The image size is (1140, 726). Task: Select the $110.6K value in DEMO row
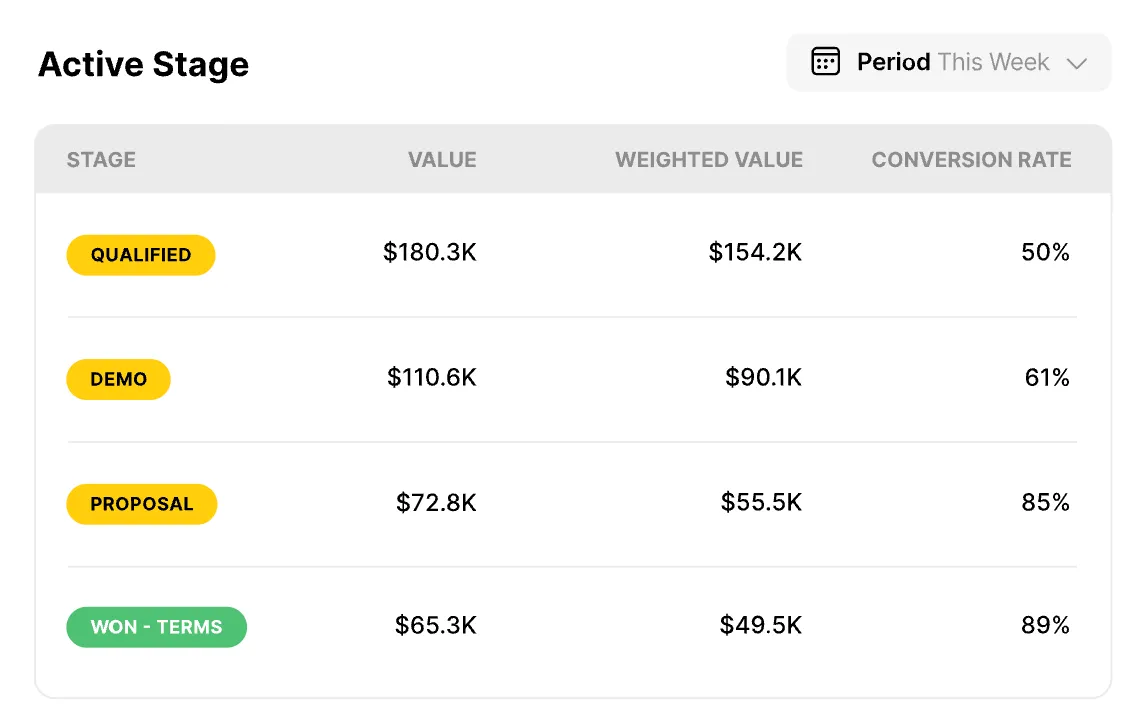(x=430, y=378)
